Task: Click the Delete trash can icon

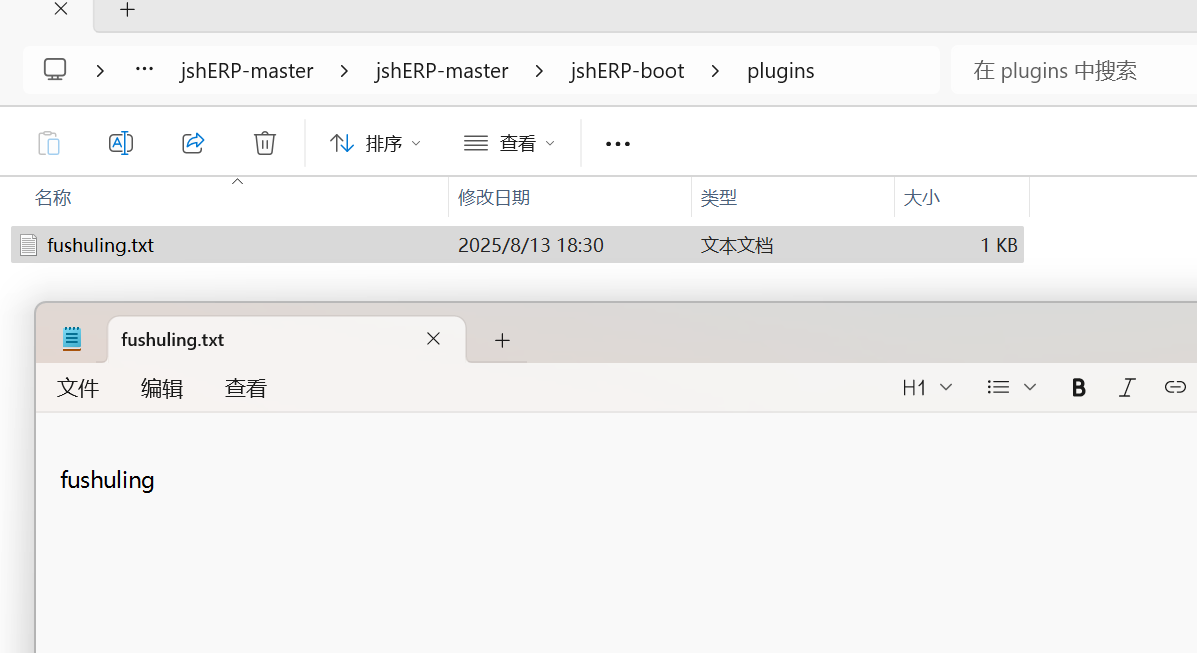Action: [265, 143]
